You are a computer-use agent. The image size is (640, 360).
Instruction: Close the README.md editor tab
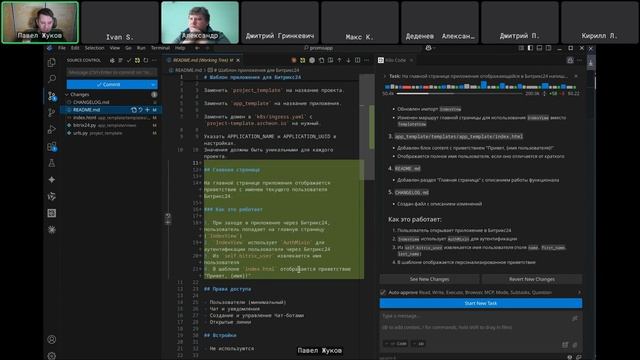[x=238, y=60]
